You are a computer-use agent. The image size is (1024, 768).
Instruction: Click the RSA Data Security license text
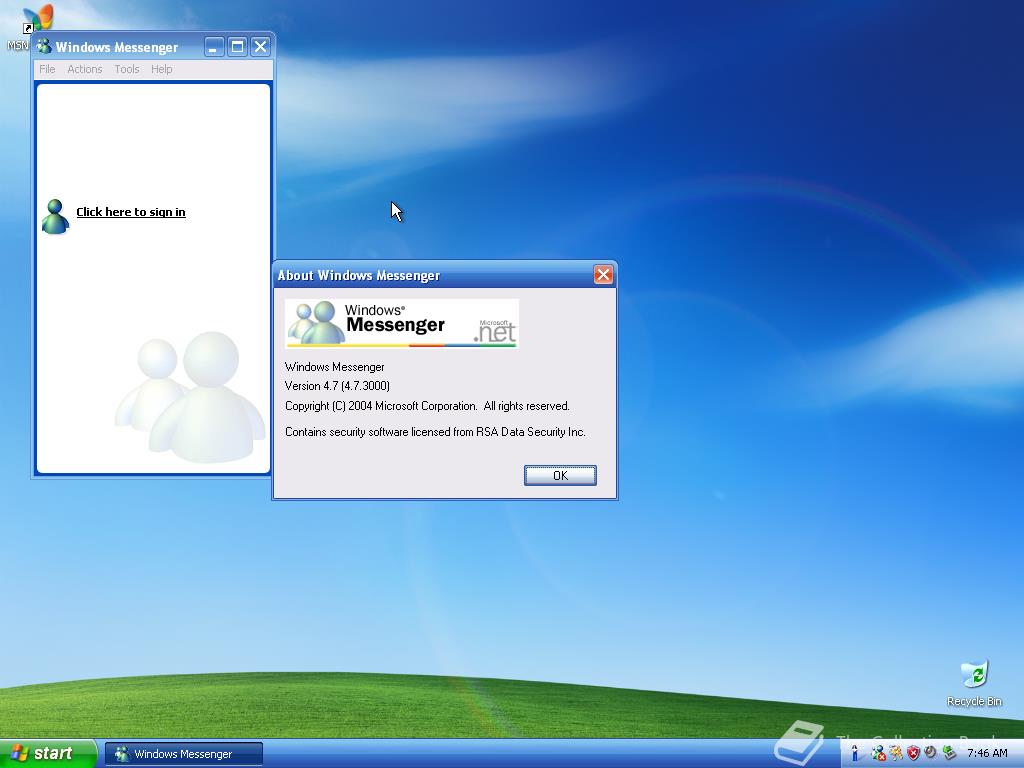[436, 432]
